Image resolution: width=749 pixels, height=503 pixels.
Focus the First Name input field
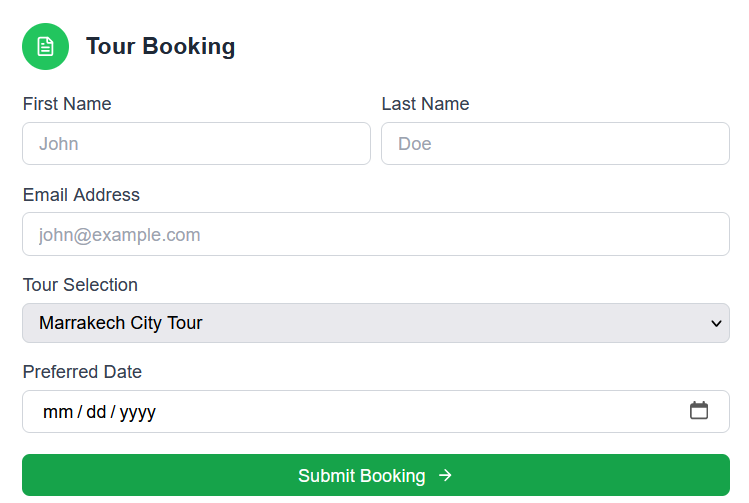click(x=196, y=144)
